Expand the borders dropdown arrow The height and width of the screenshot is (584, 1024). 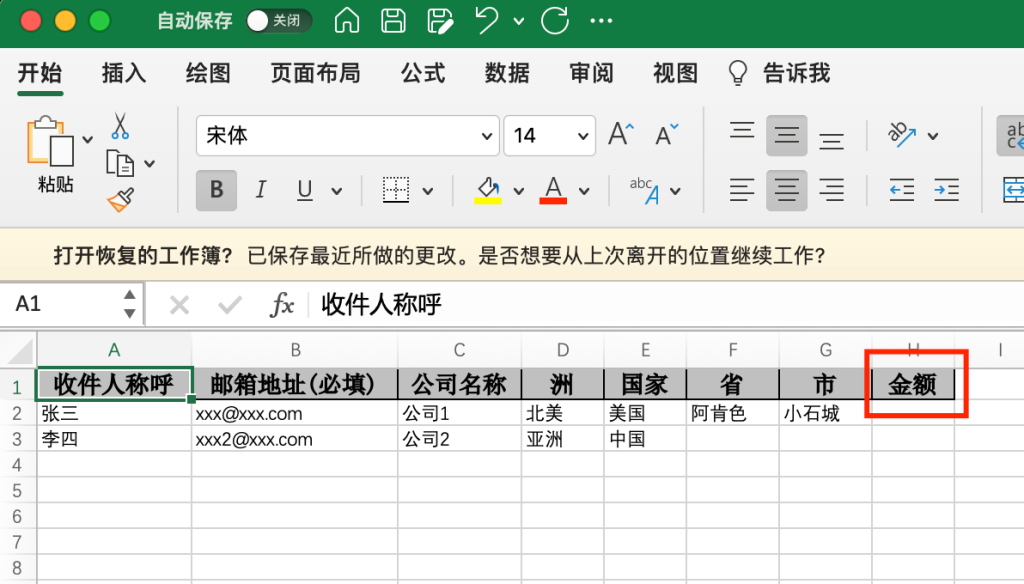point(428,190)
